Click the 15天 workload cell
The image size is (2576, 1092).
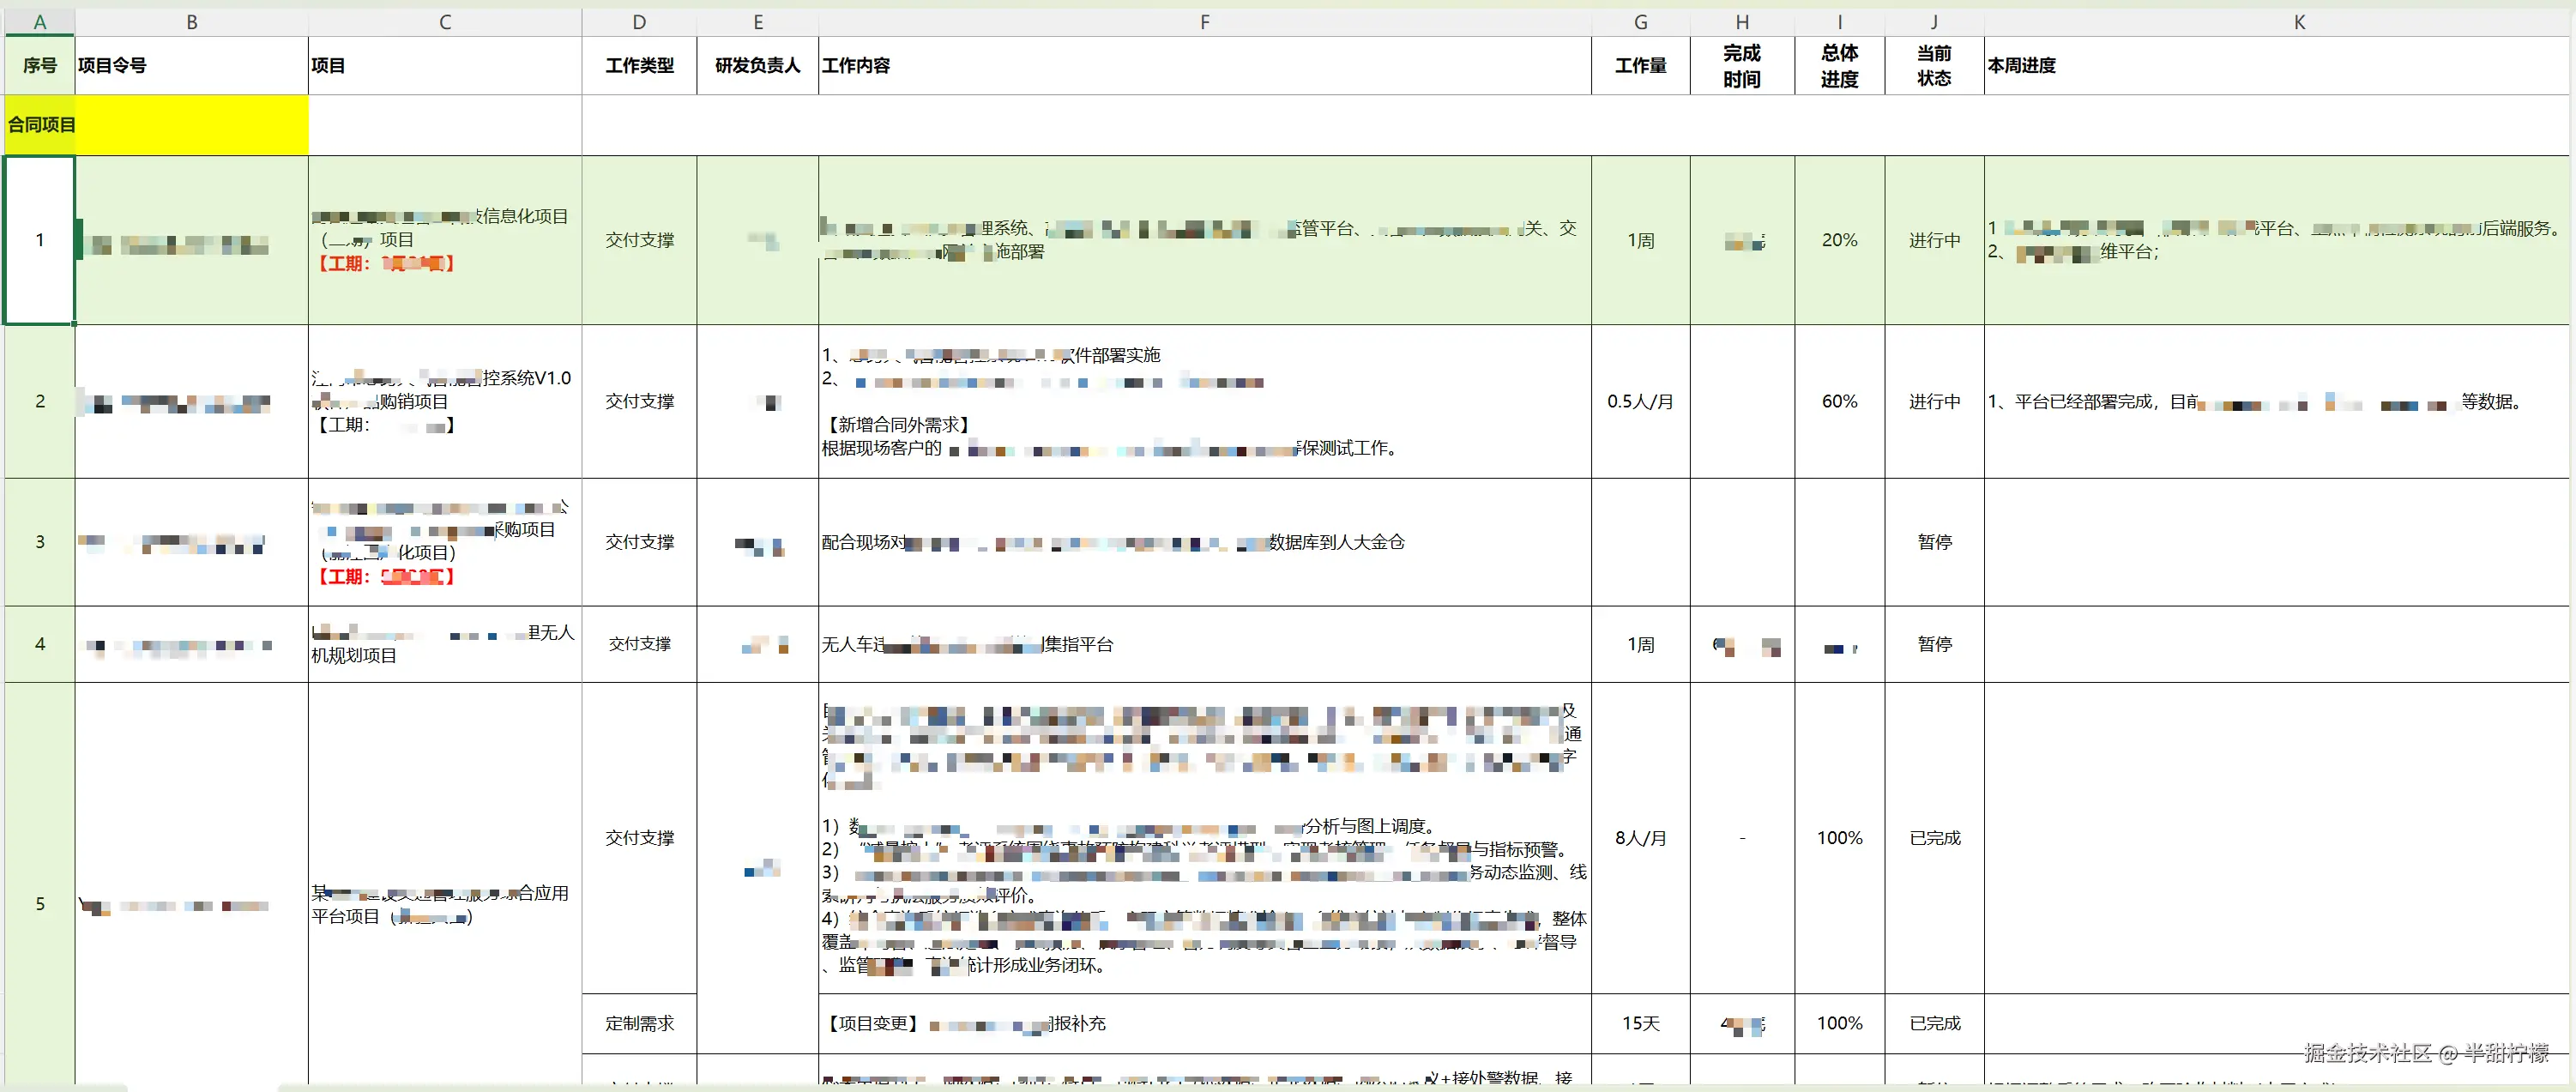click(x=1641, y=1023)
